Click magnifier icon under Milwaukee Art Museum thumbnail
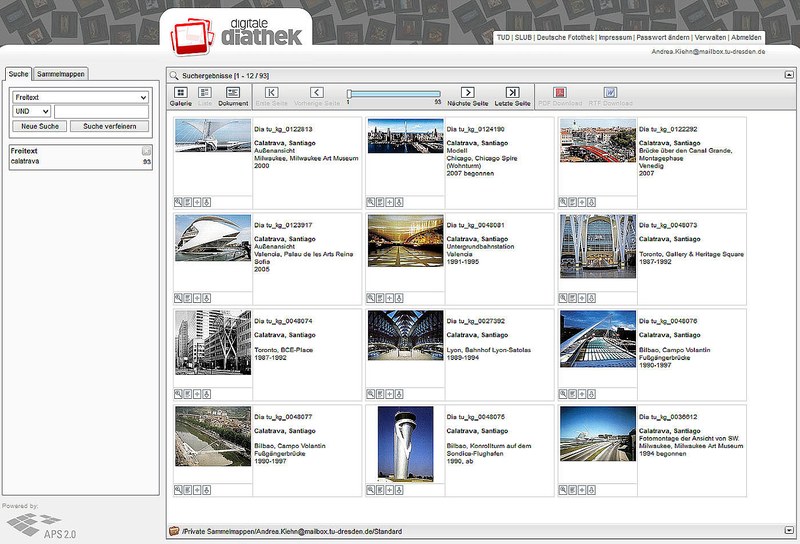 [178, 201]
